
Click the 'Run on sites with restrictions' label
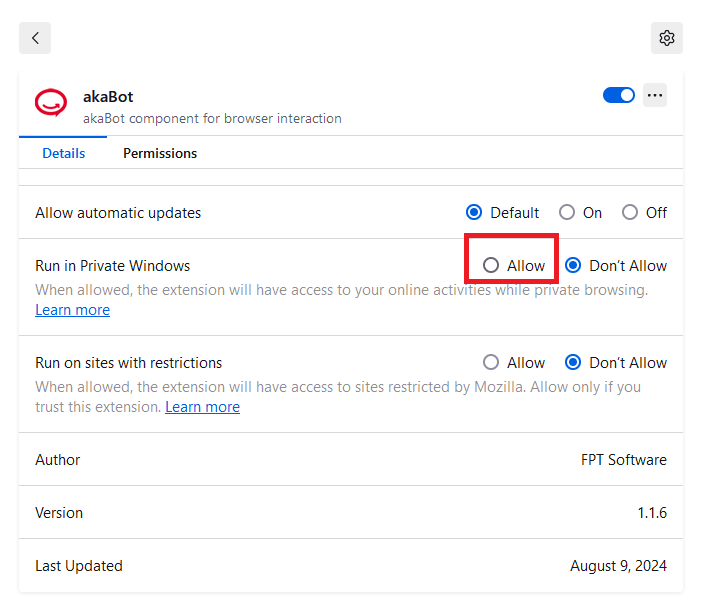129,363
